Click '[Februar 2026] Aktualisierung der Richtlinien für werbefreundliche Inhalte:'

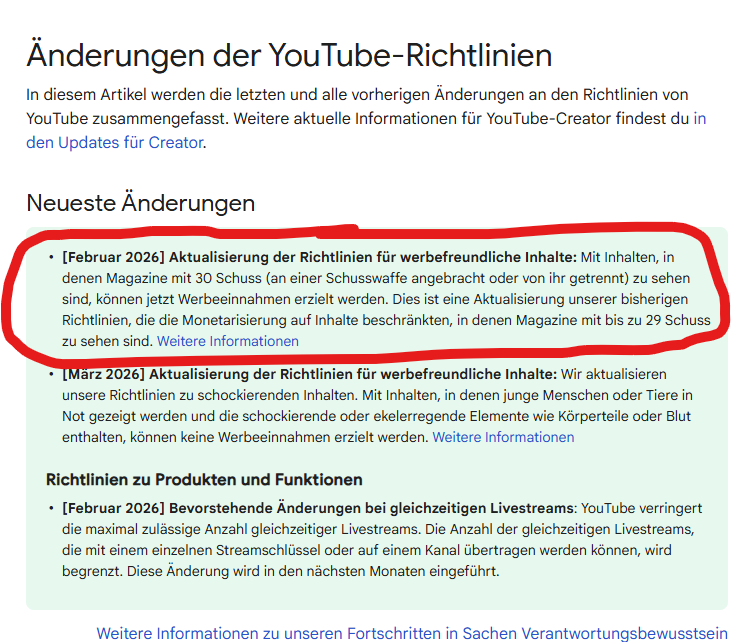pos(319,257)
